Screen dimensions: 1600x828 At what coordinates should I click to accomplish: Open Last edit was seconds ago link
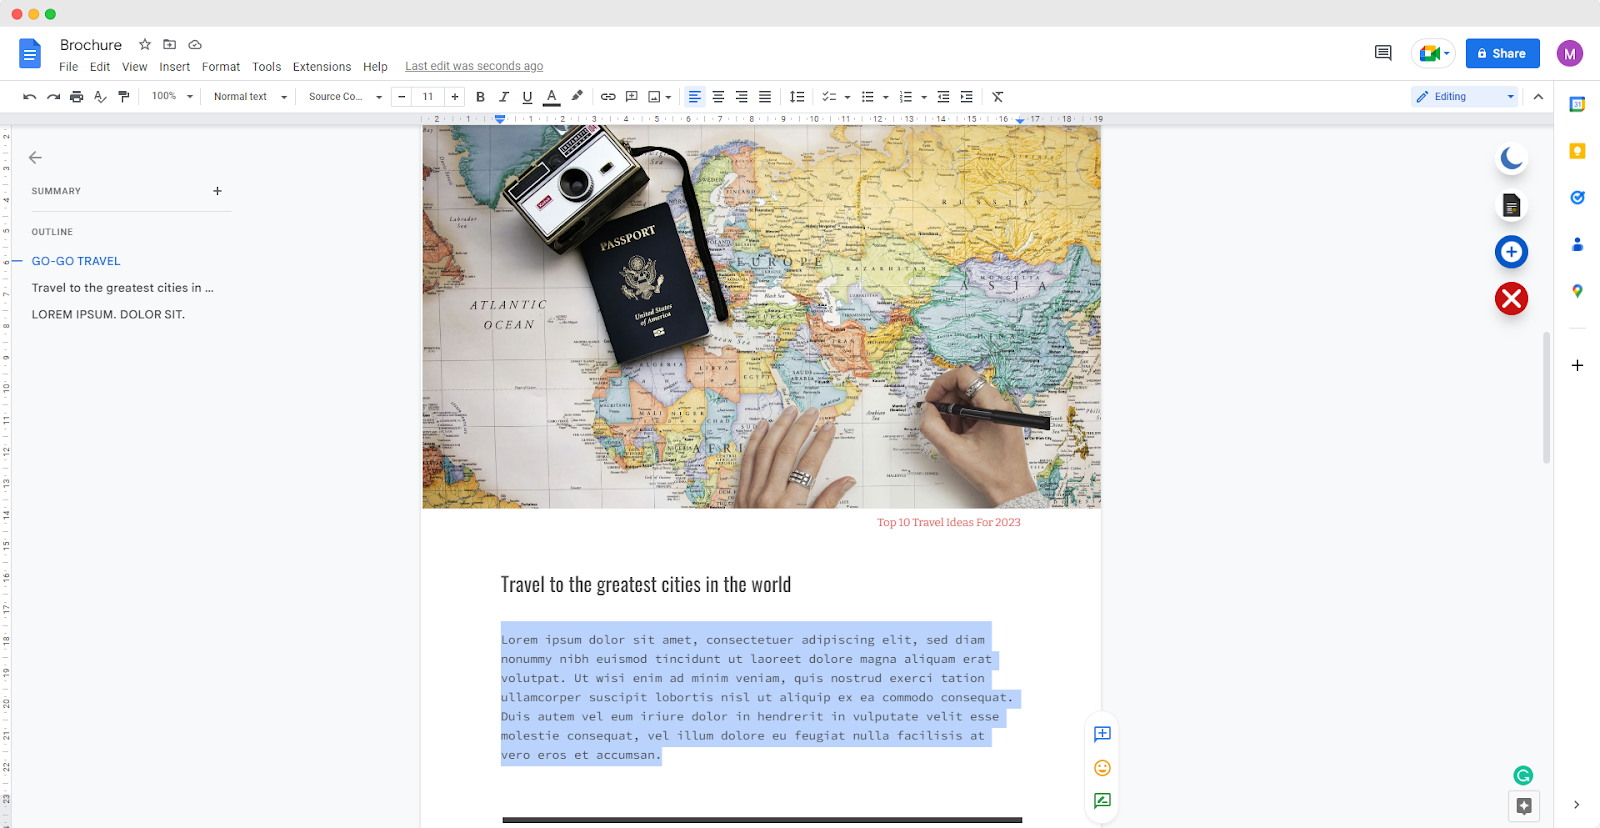click(x=474, y=66)
